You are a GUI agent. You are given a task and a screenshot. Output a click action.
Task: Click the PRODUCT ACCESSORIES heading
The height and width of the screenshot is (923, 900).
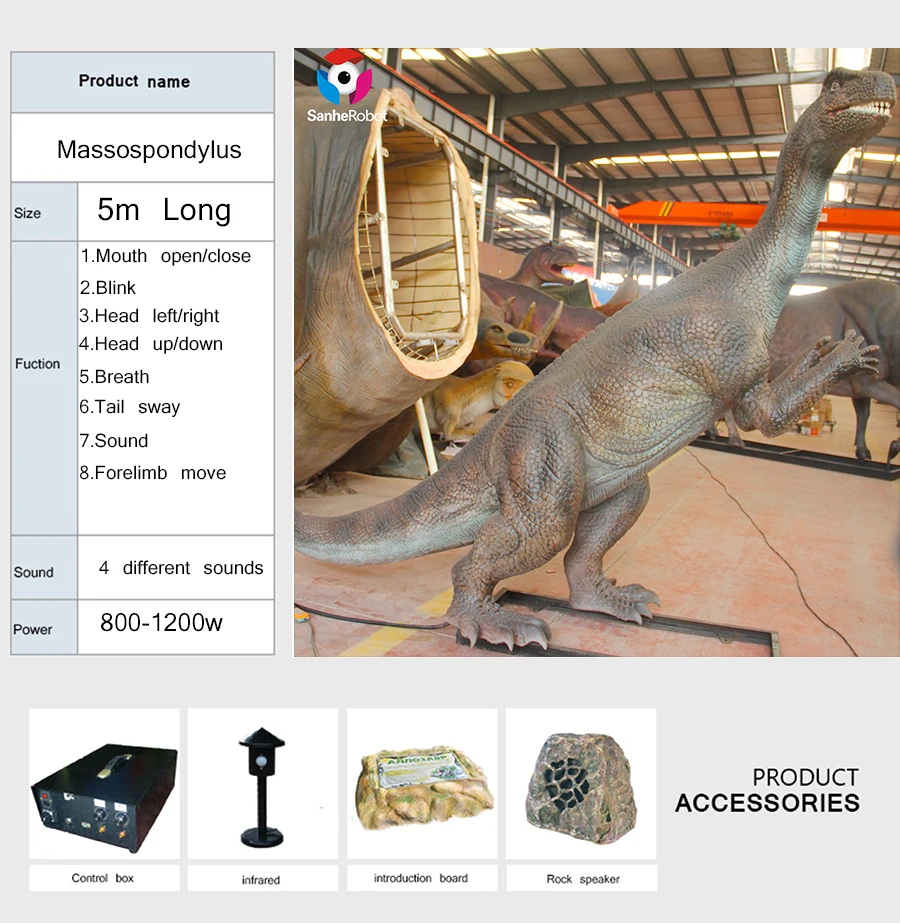click(x=767, y=790)
